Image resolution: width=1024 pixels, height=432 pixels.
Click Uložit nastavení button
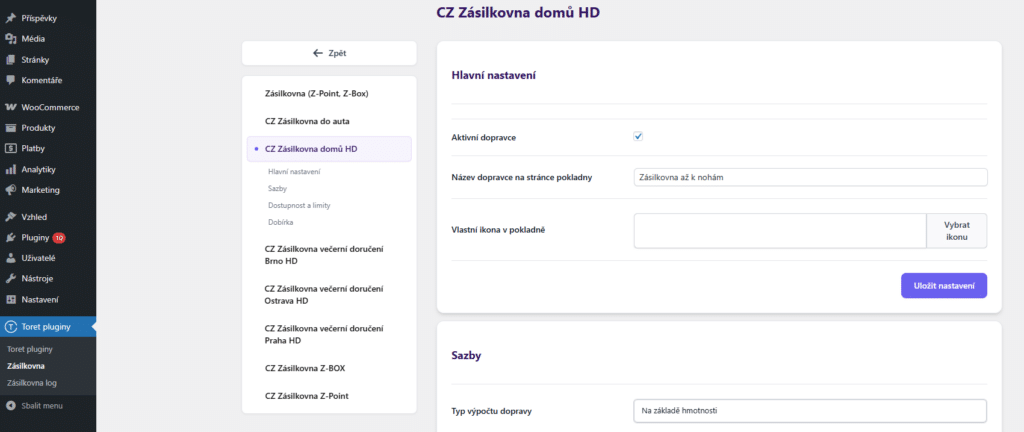944,286
